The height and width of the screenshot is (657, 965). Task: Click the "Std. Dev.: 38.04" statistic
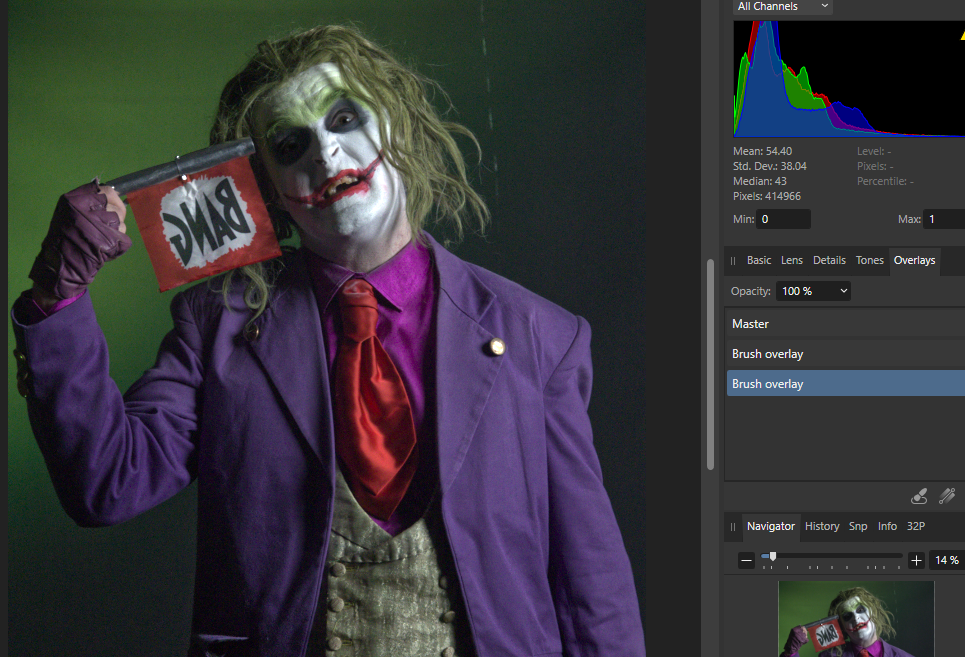tap(769, 166)
